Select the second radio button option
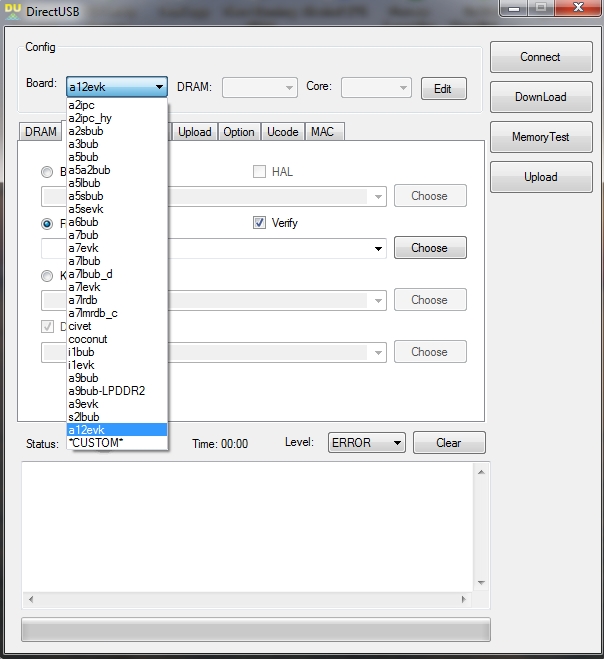604x659 pixels. click(x=47, y=224)
